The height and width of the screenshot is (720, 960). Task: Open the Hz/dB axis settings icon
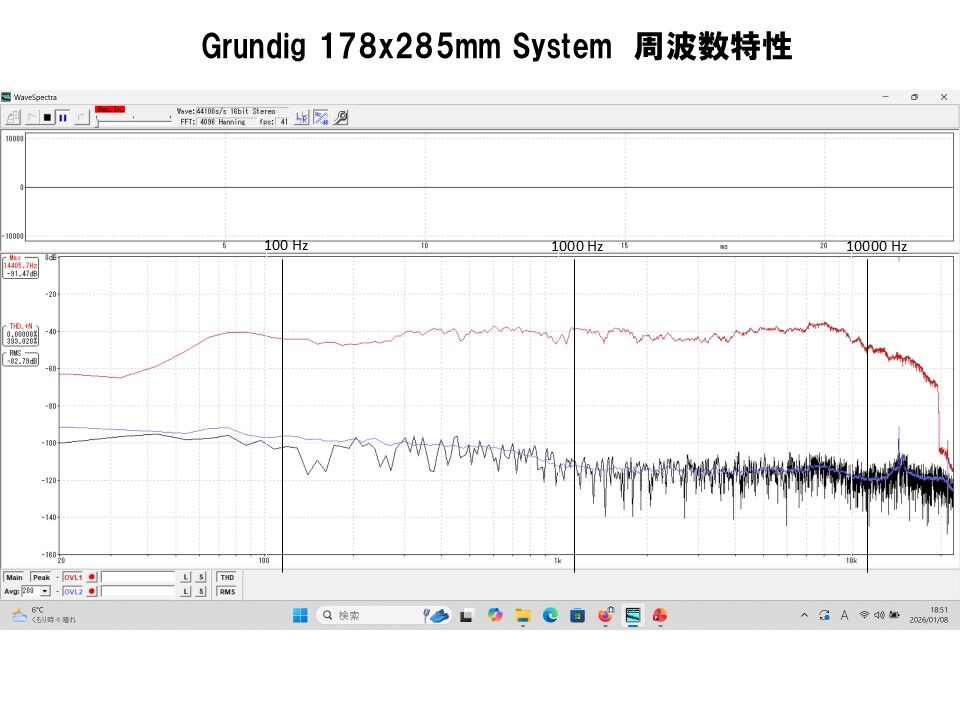point(321,117)
